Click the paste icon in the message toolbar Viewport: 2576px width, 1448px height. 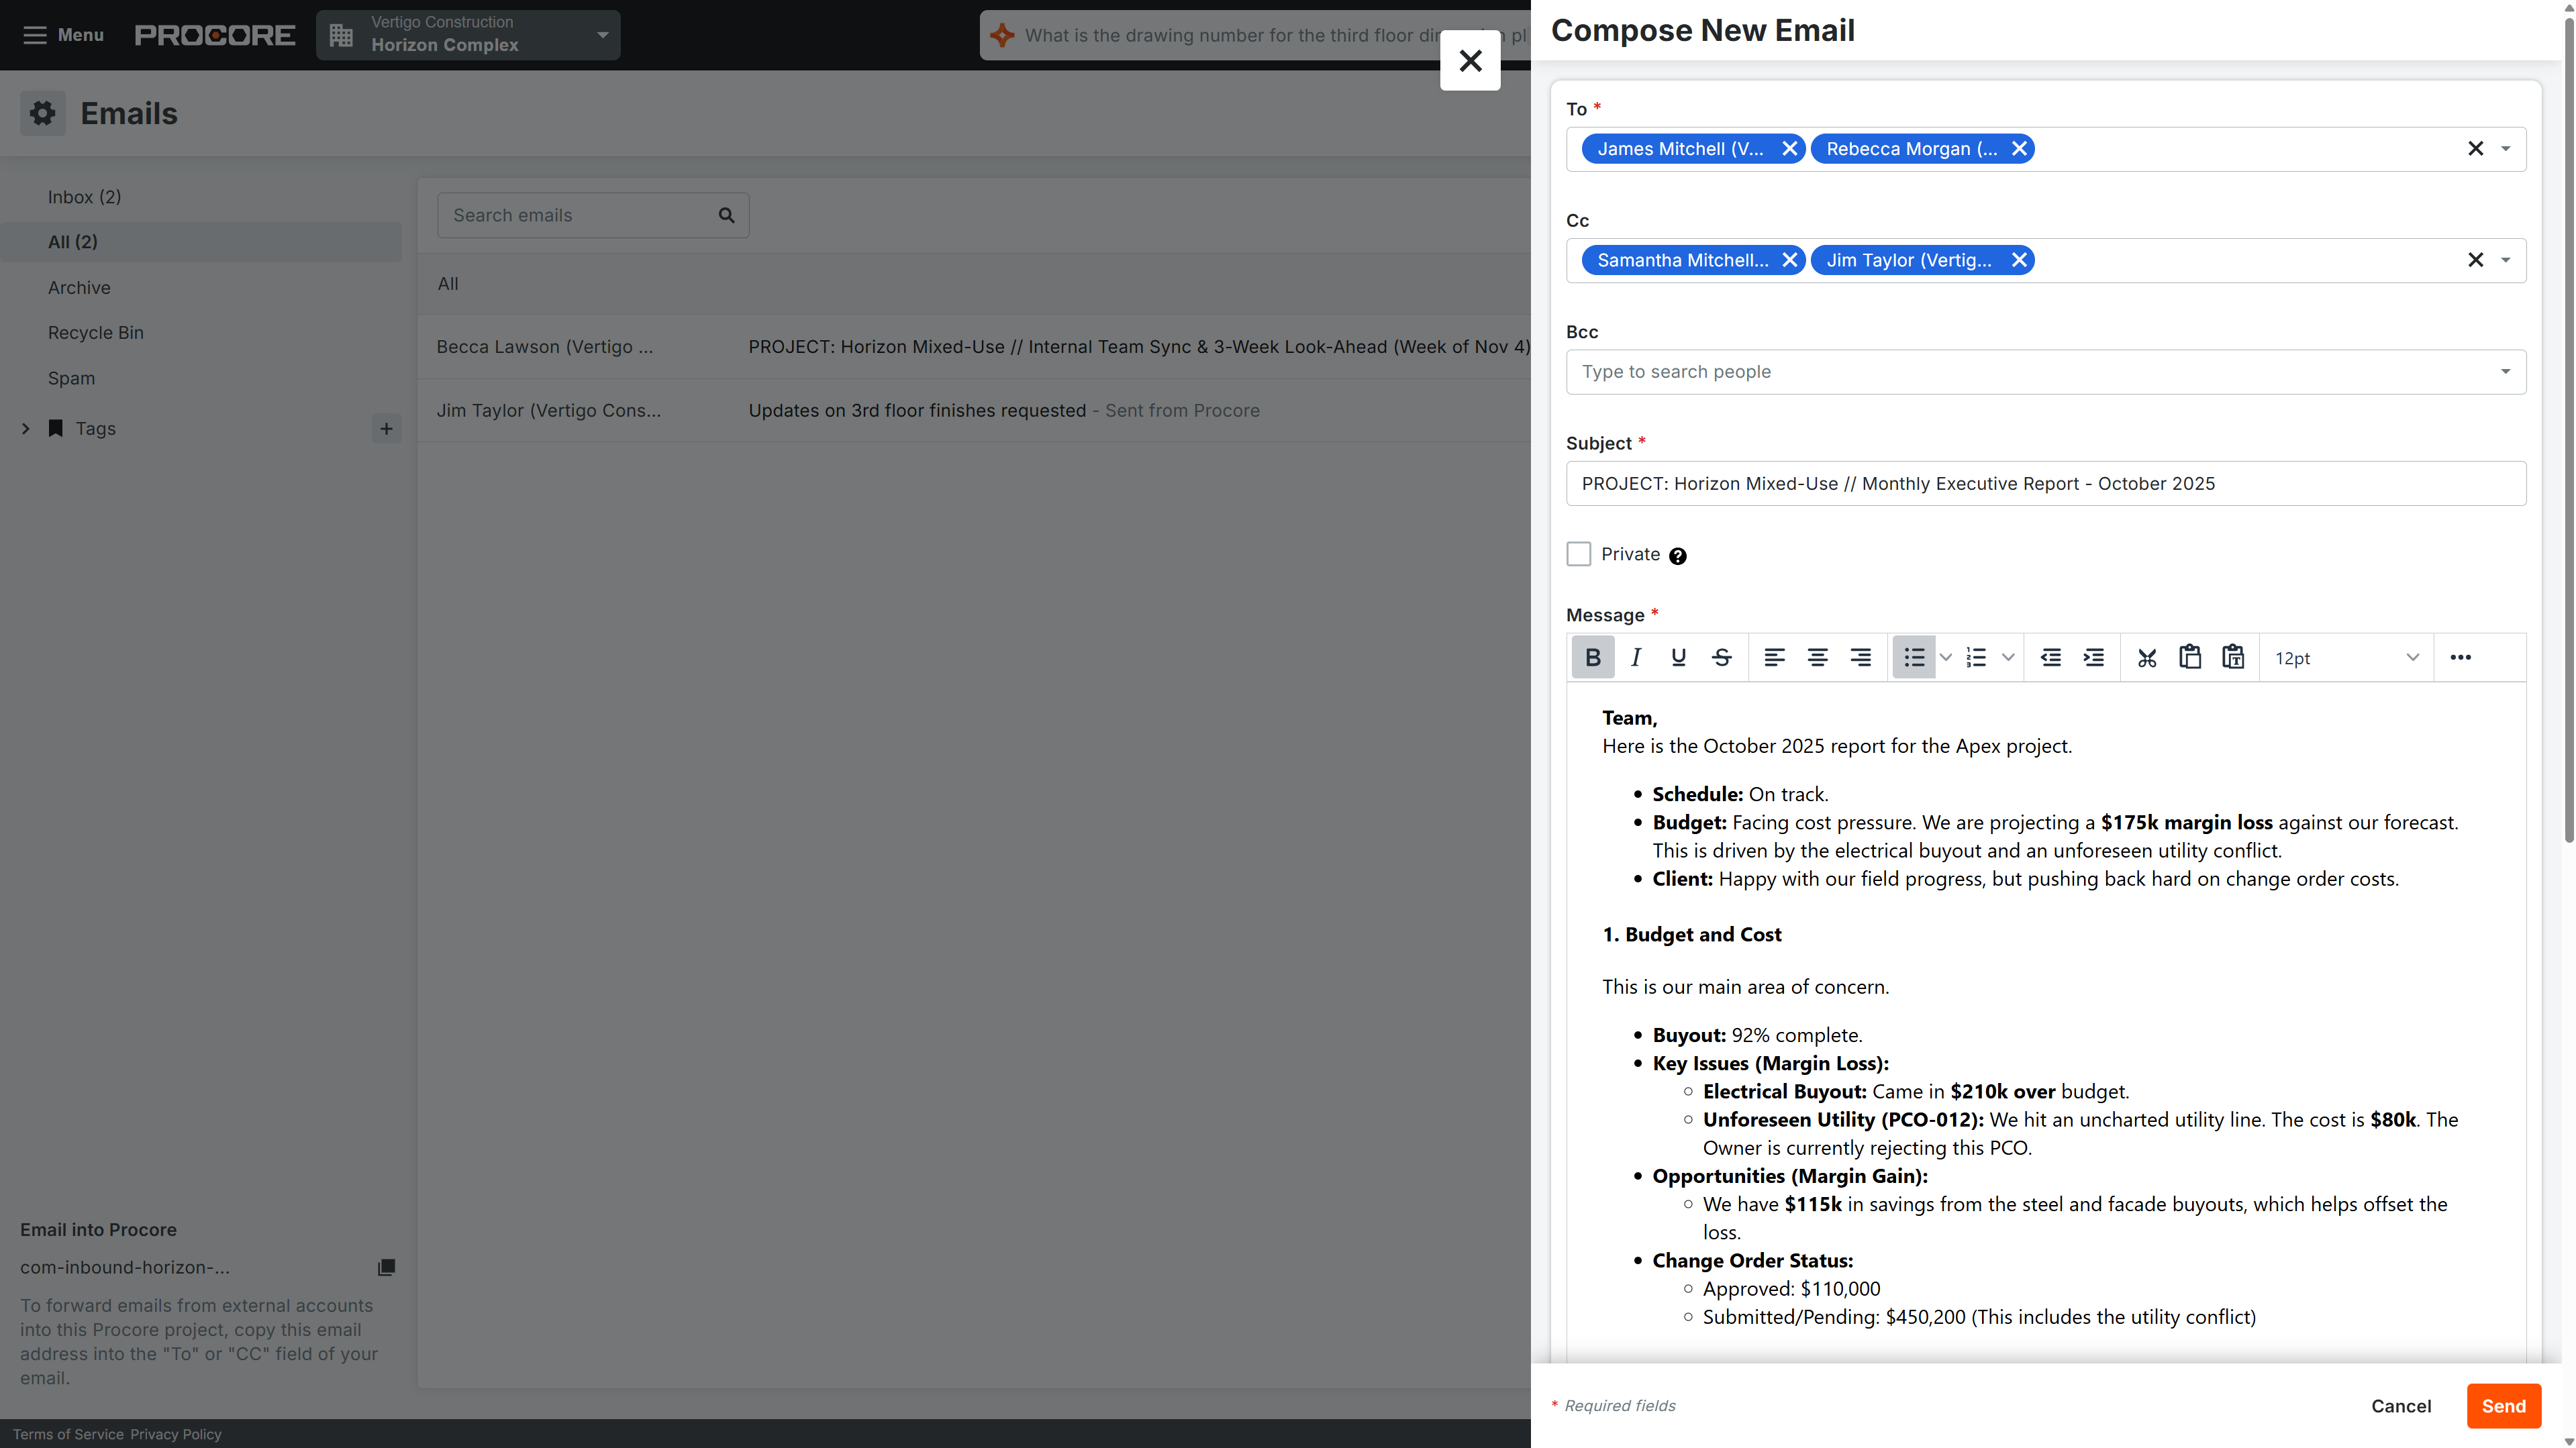point(2190,657)
